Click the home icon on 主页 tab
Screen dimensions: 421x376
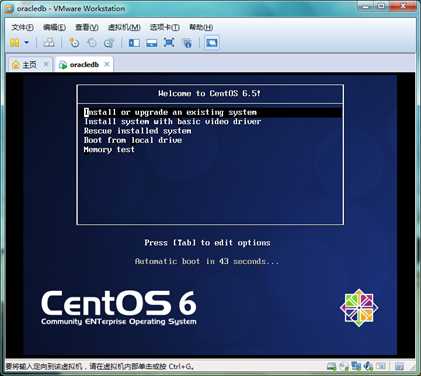point(16,64)
